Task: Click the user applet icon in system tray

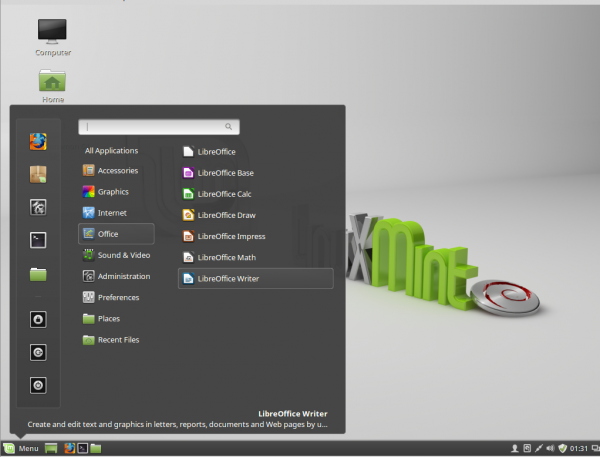Action: click(x=515, y=448)
